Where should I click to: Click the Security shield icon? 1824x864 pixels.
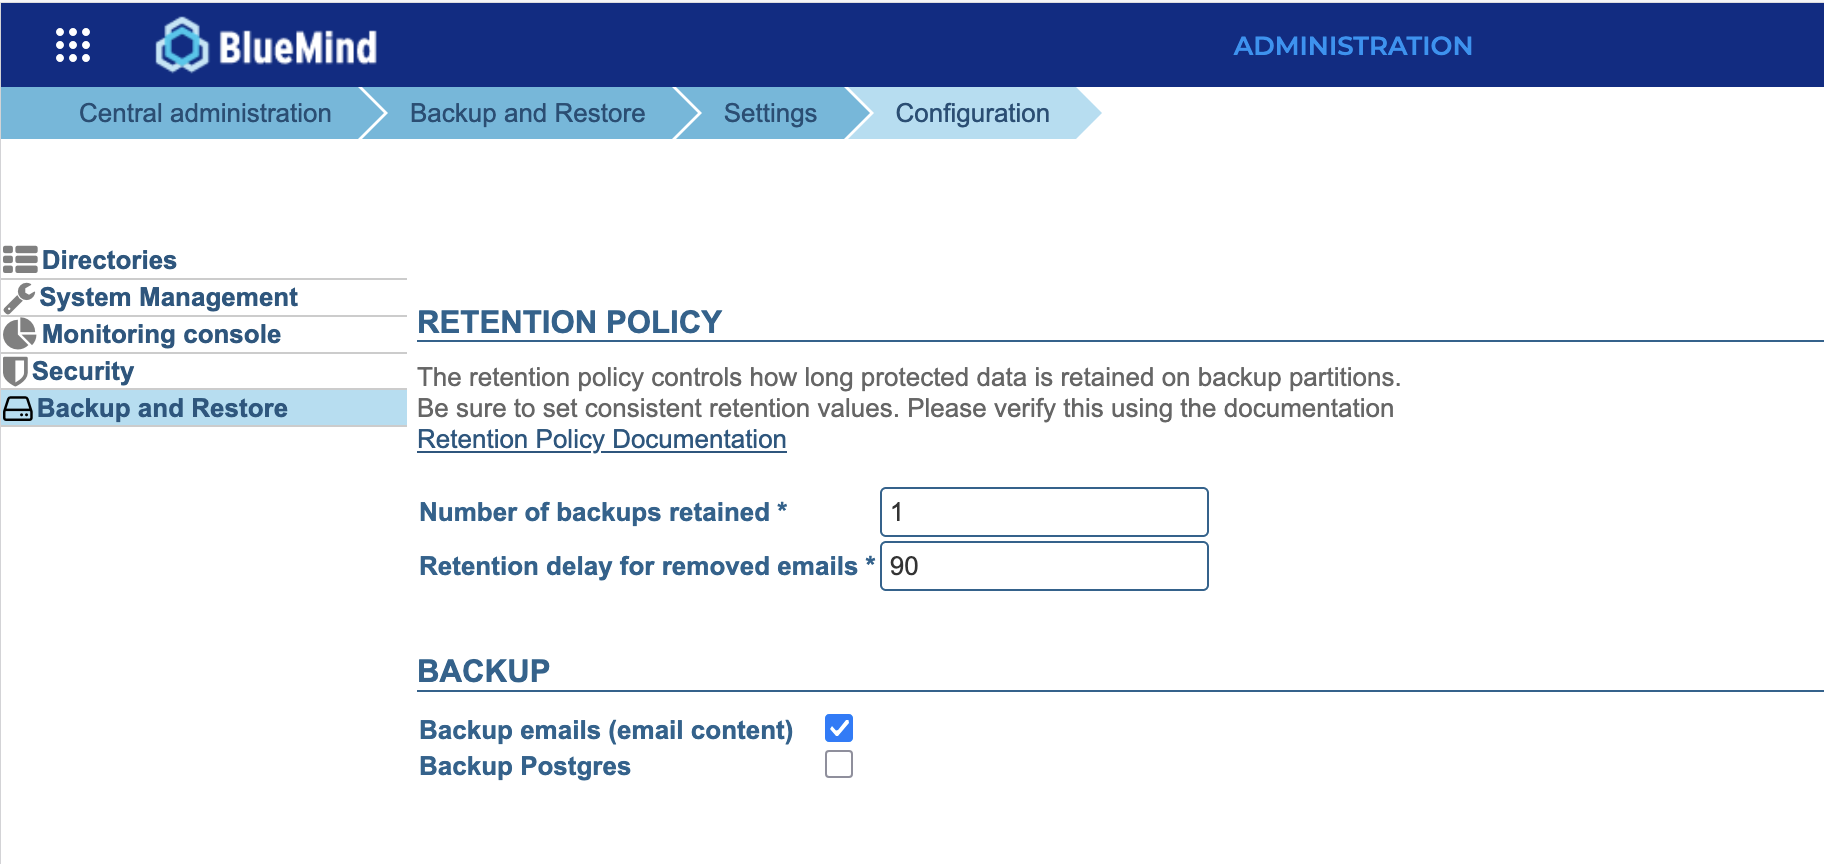coord(15,371)
